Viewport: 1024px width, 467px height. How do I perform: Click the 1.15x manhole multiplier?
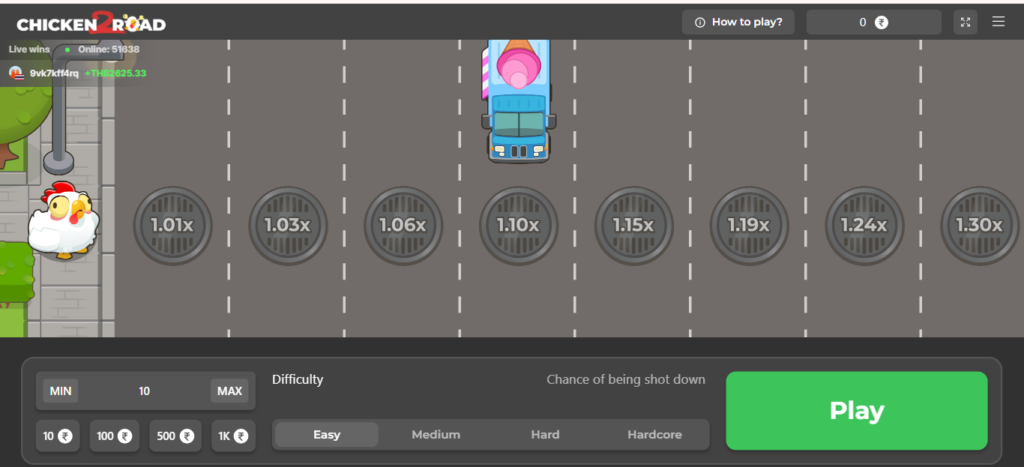coord(633,225)
